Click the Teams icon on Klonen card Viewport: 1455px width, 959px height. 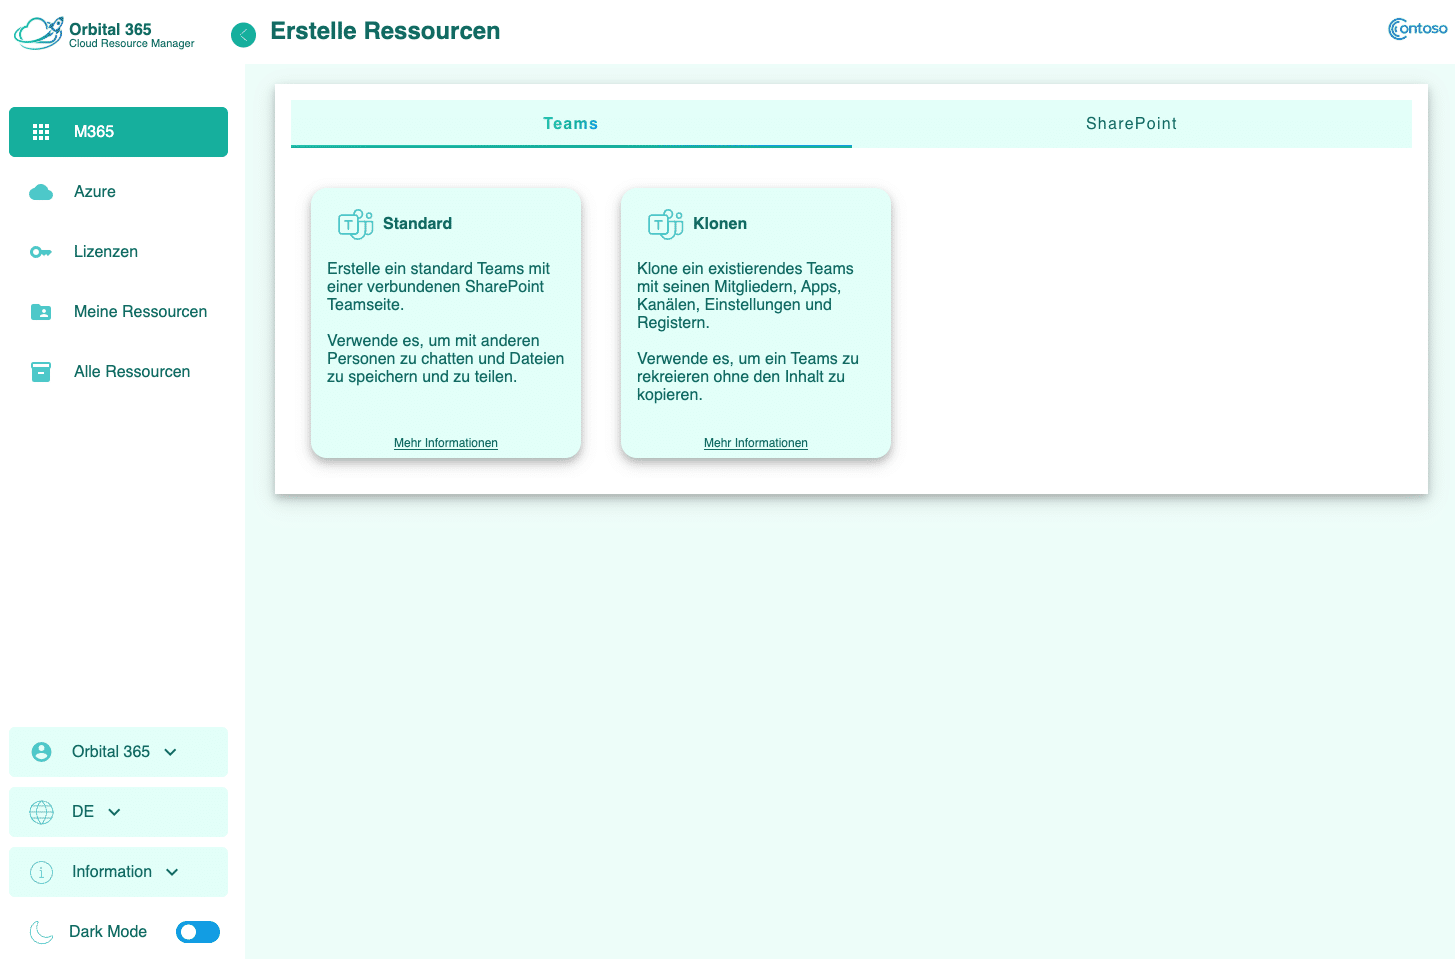[x=665, y=224]
